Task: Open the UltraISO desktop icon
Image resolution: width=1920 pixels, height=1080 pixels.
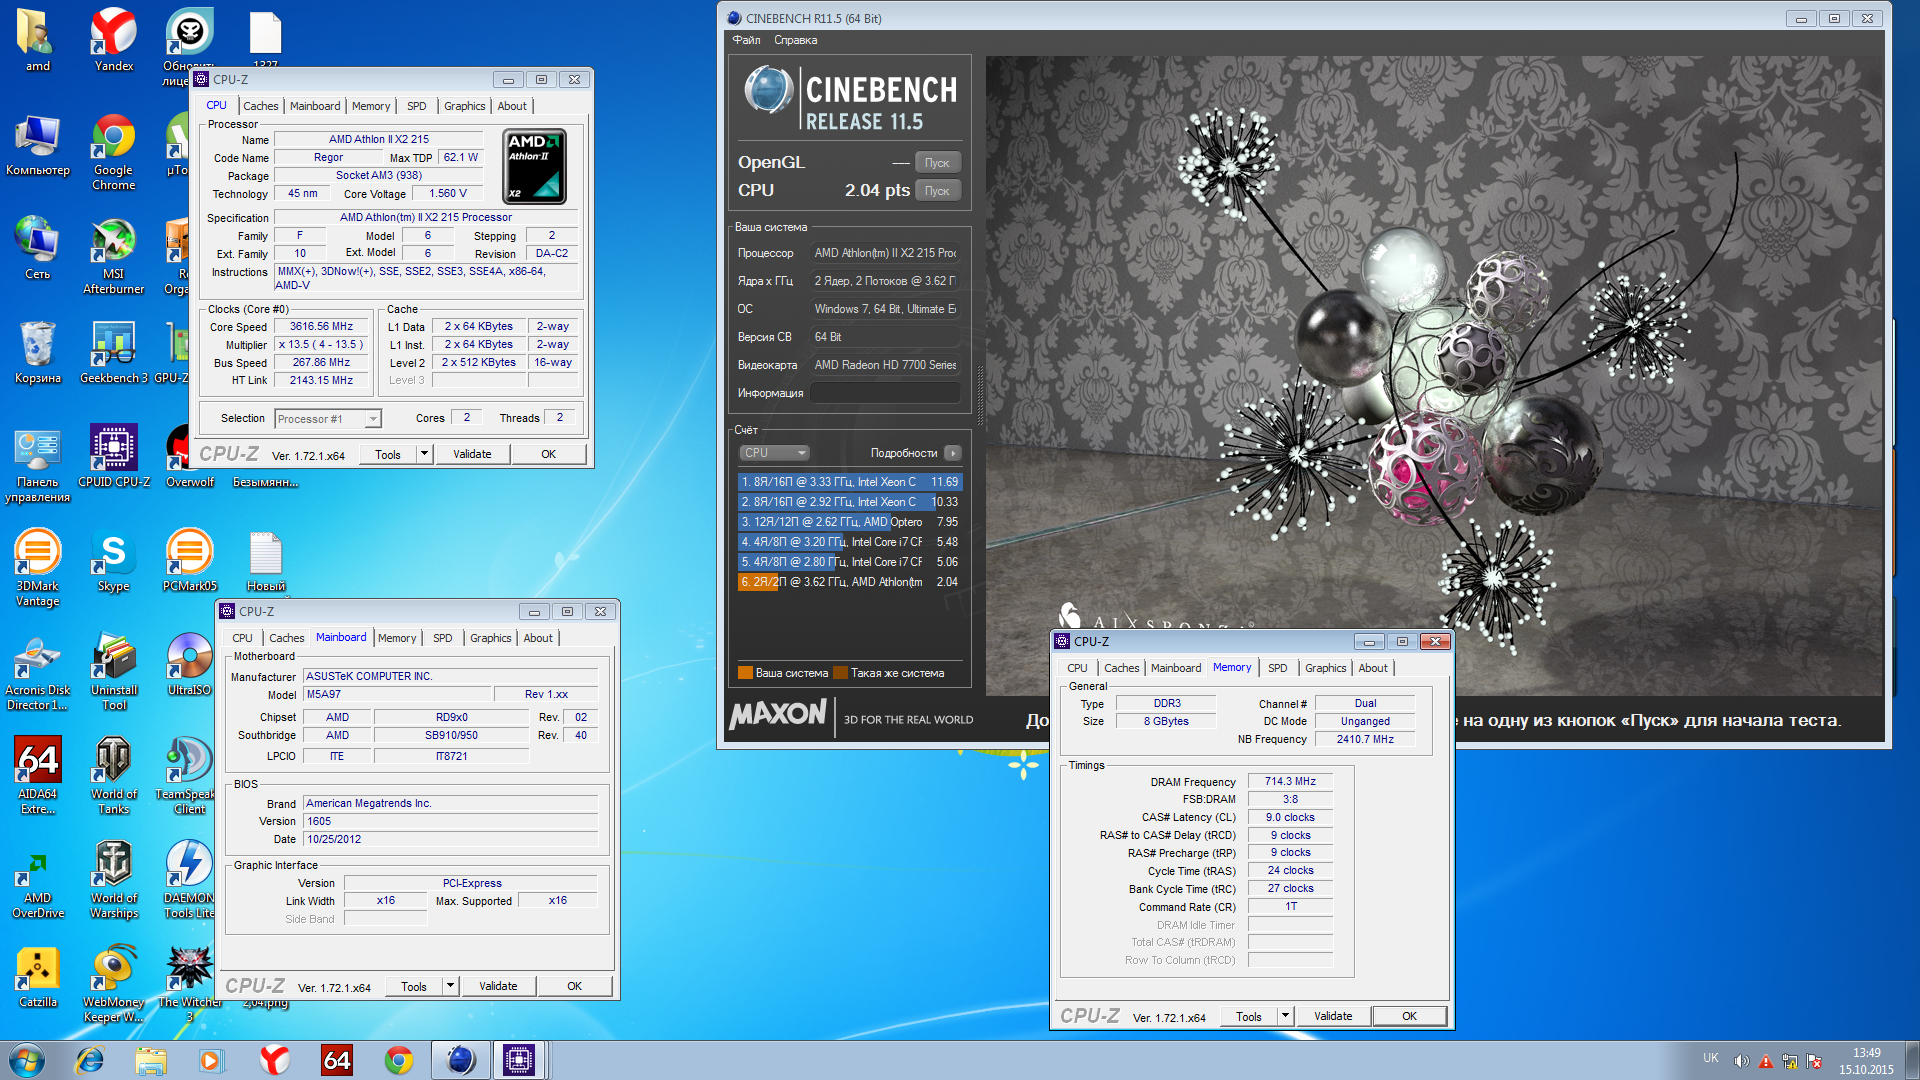Action: 189,664
